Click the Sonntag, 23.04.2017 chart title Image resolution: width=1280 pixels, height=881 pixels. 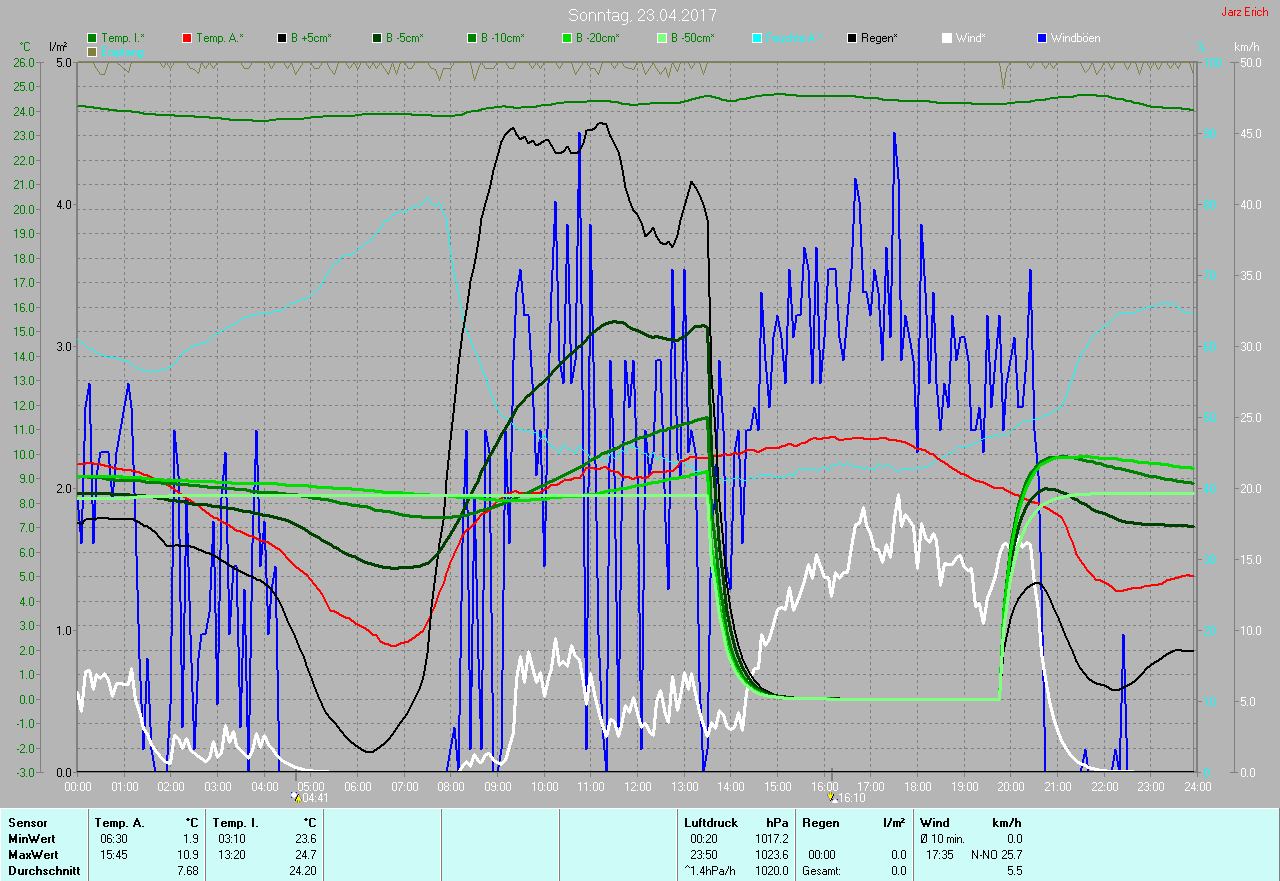(642, 15)
